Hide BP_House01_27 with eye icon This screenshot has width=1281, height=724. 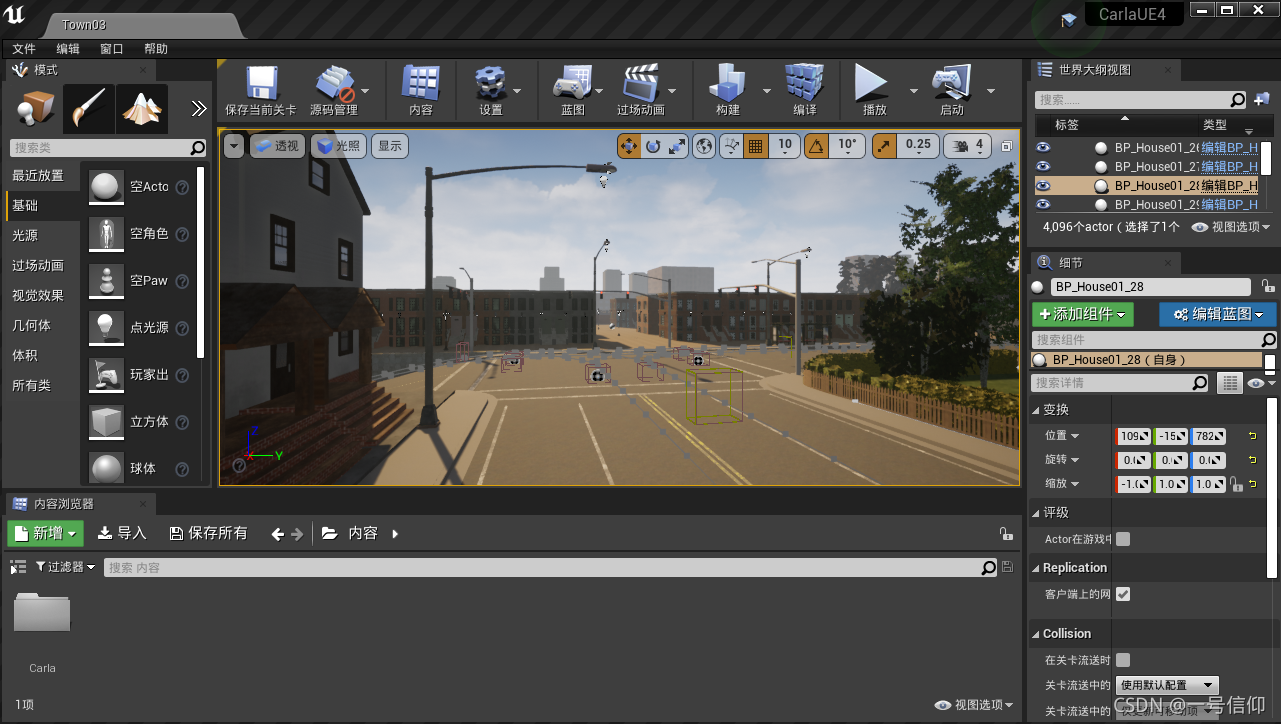tap(1043, 166)
